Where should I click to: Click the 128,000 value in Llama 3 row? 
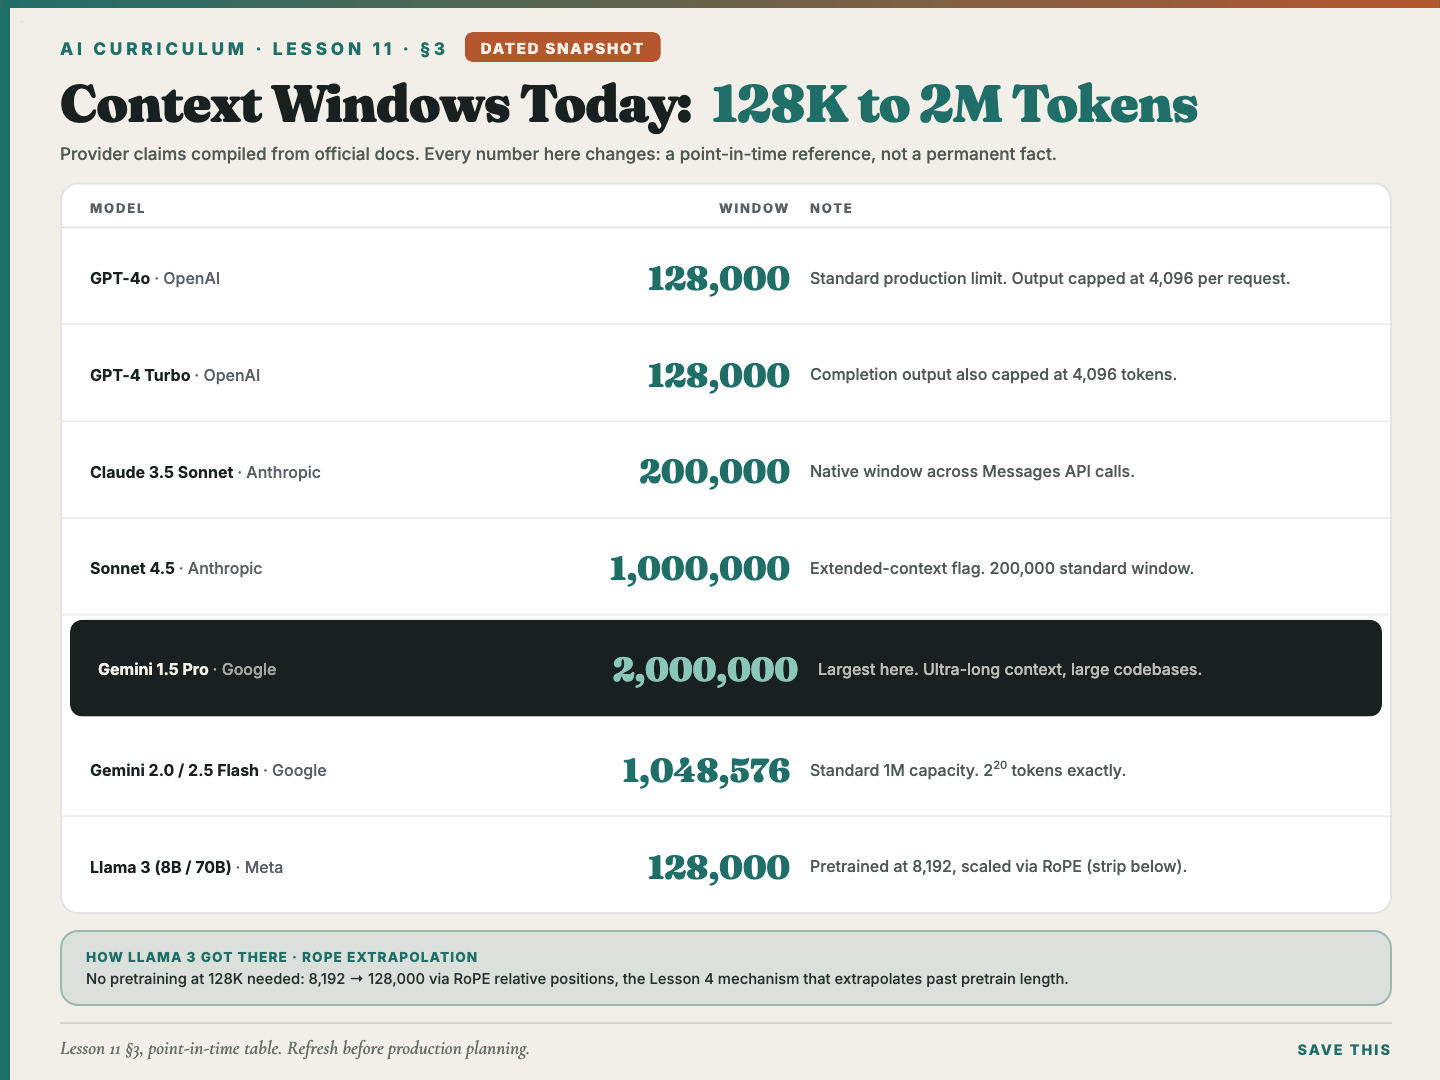(x=718, y=867)
